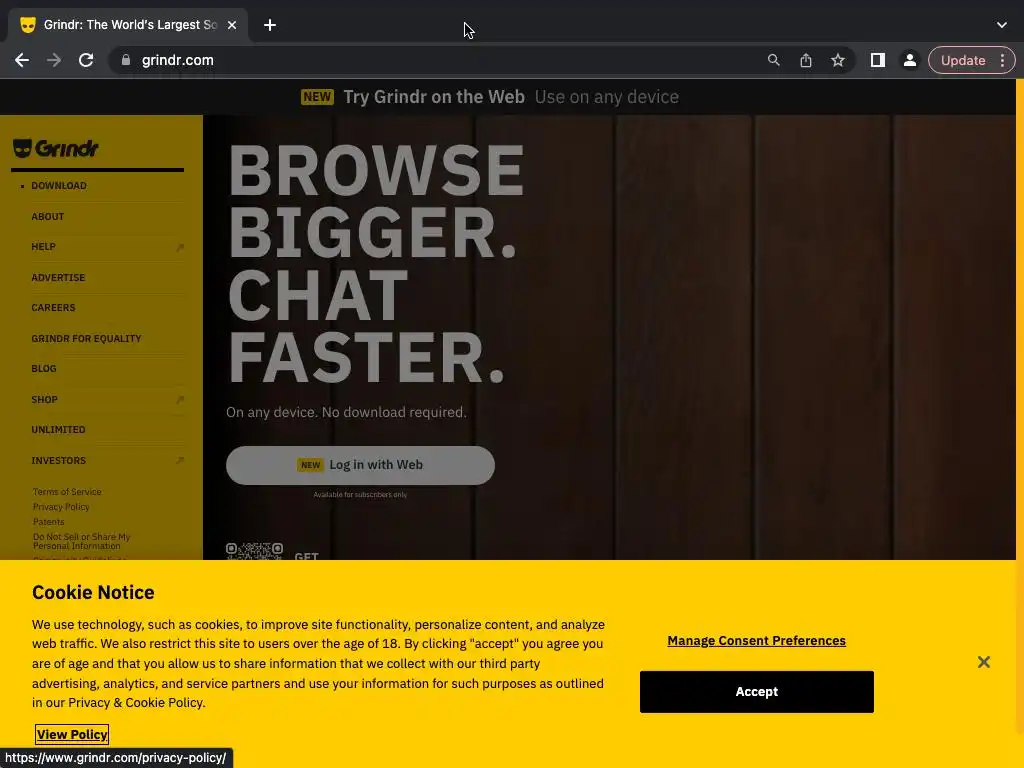Toggle the browser side panel icon
The image size is (1024, 768).
pyautogui.click(x=878, y=60)
